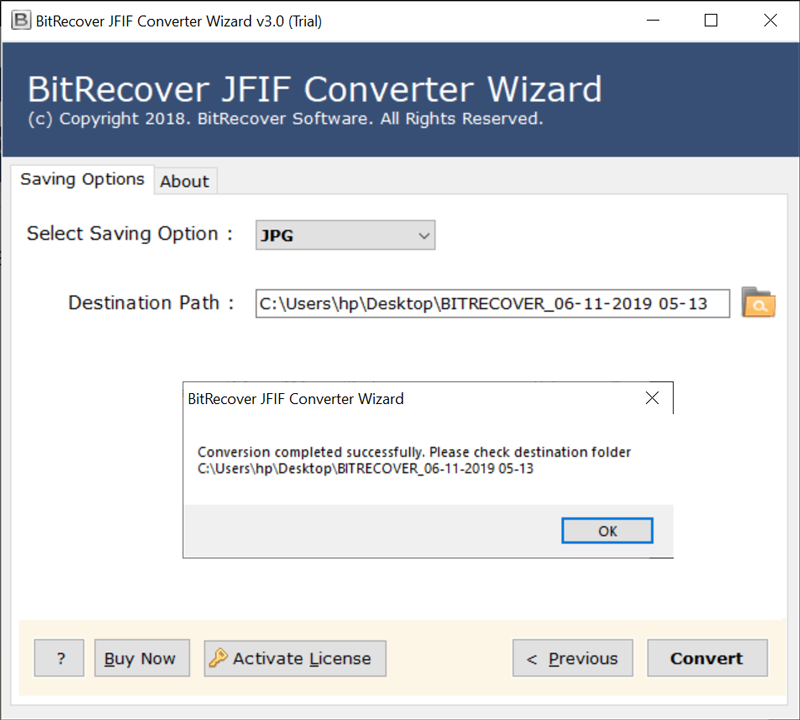Switch to the About tab
The height and width of the screenshot is (720, 800).
pos(185,181)
